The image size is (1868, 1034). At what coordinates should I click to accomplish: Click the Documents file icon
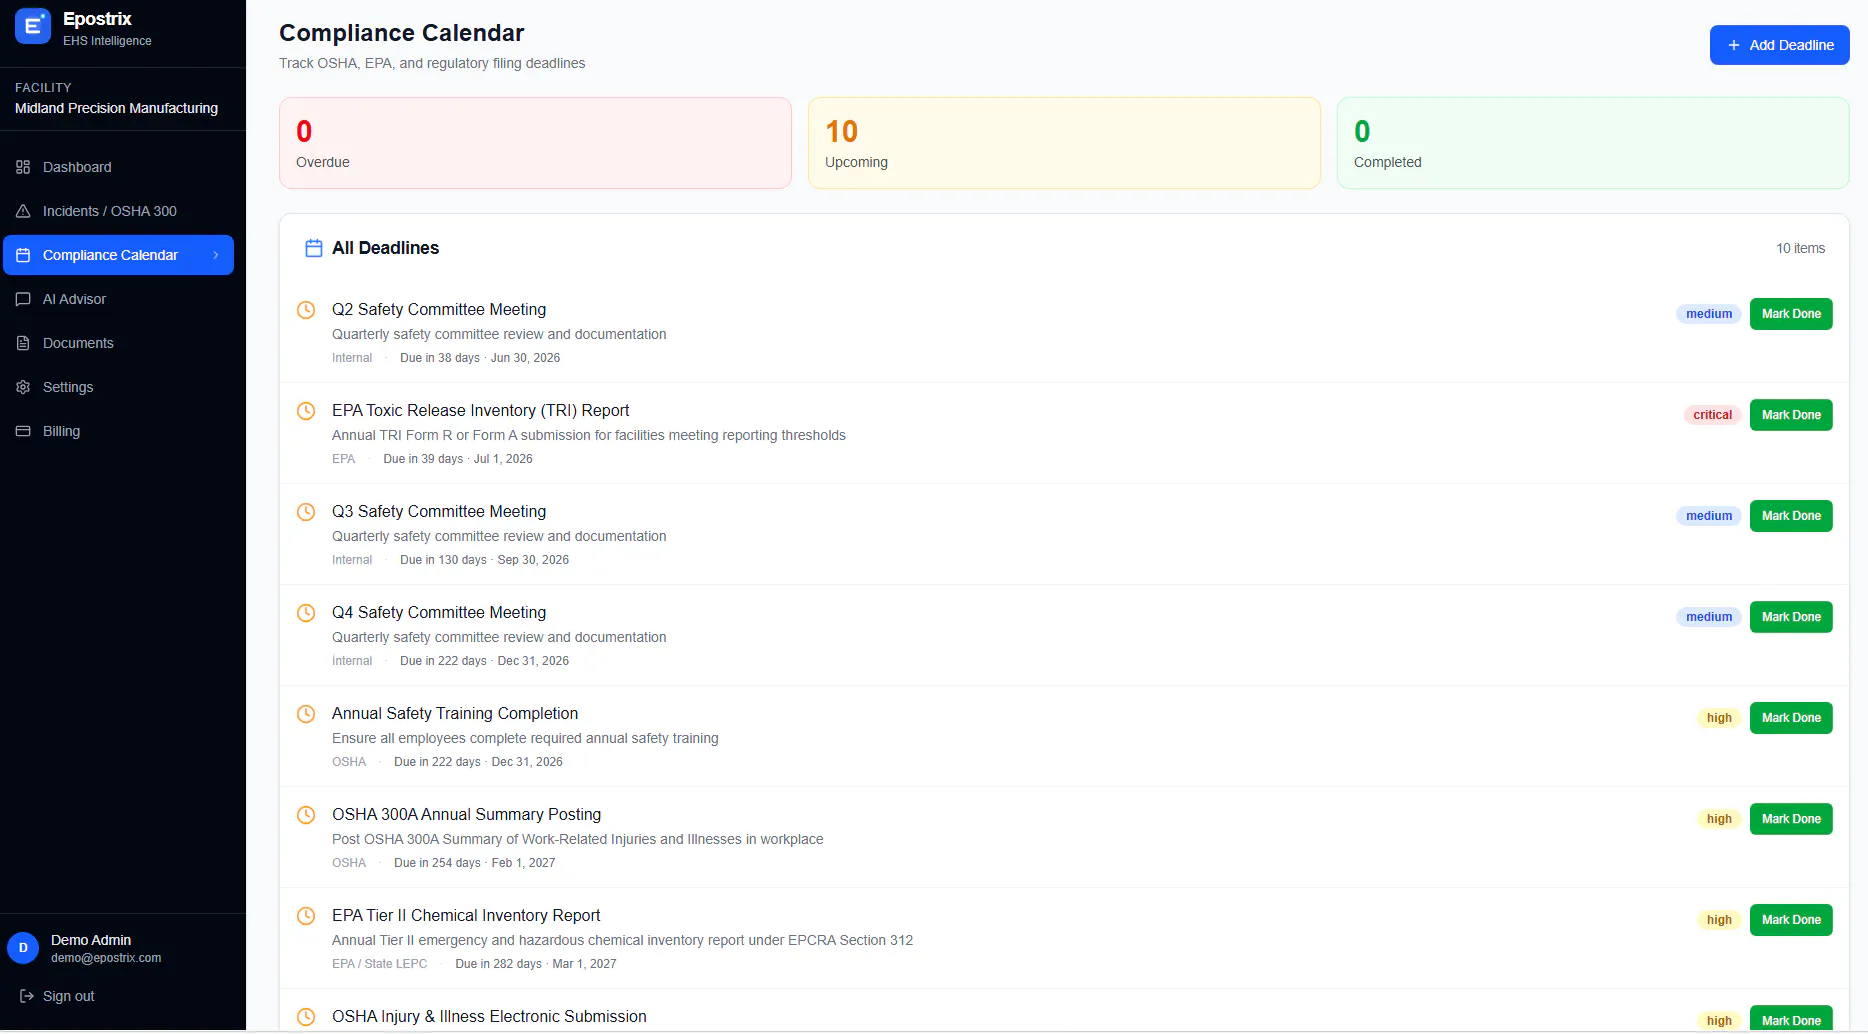23,343
